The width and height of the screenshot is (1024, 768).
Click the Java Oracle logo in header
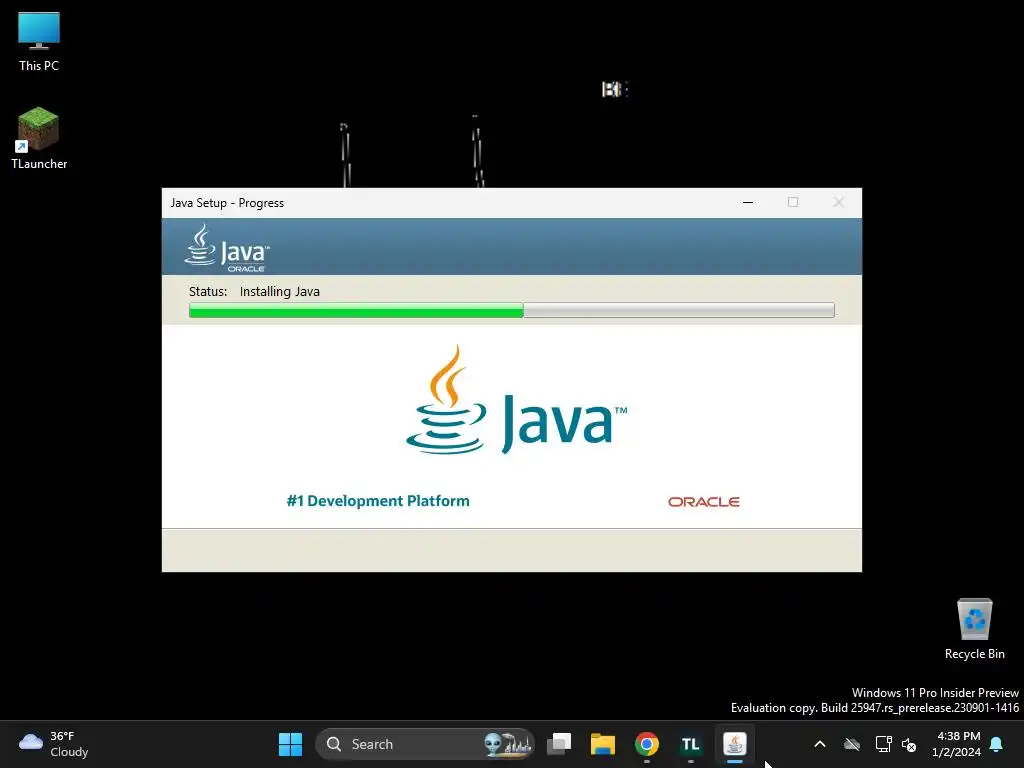227,248
